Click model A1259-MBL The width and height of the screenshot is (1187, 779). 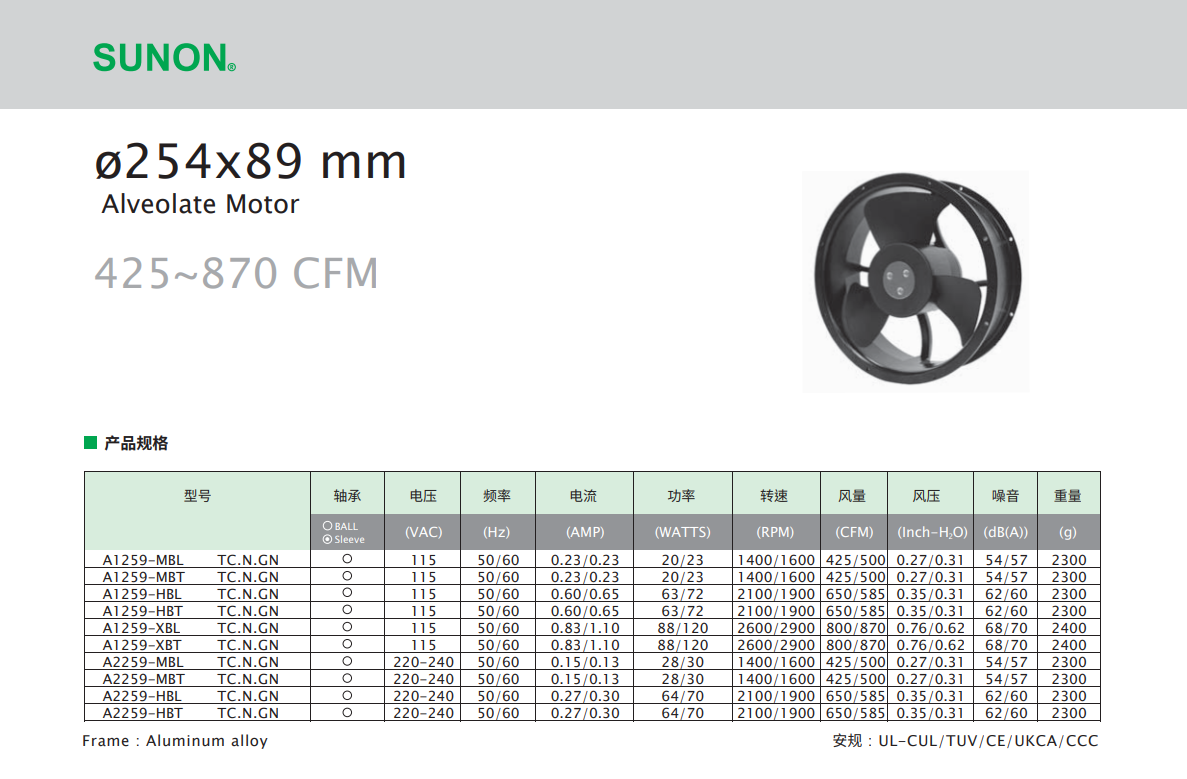click(x=143, y=560)
